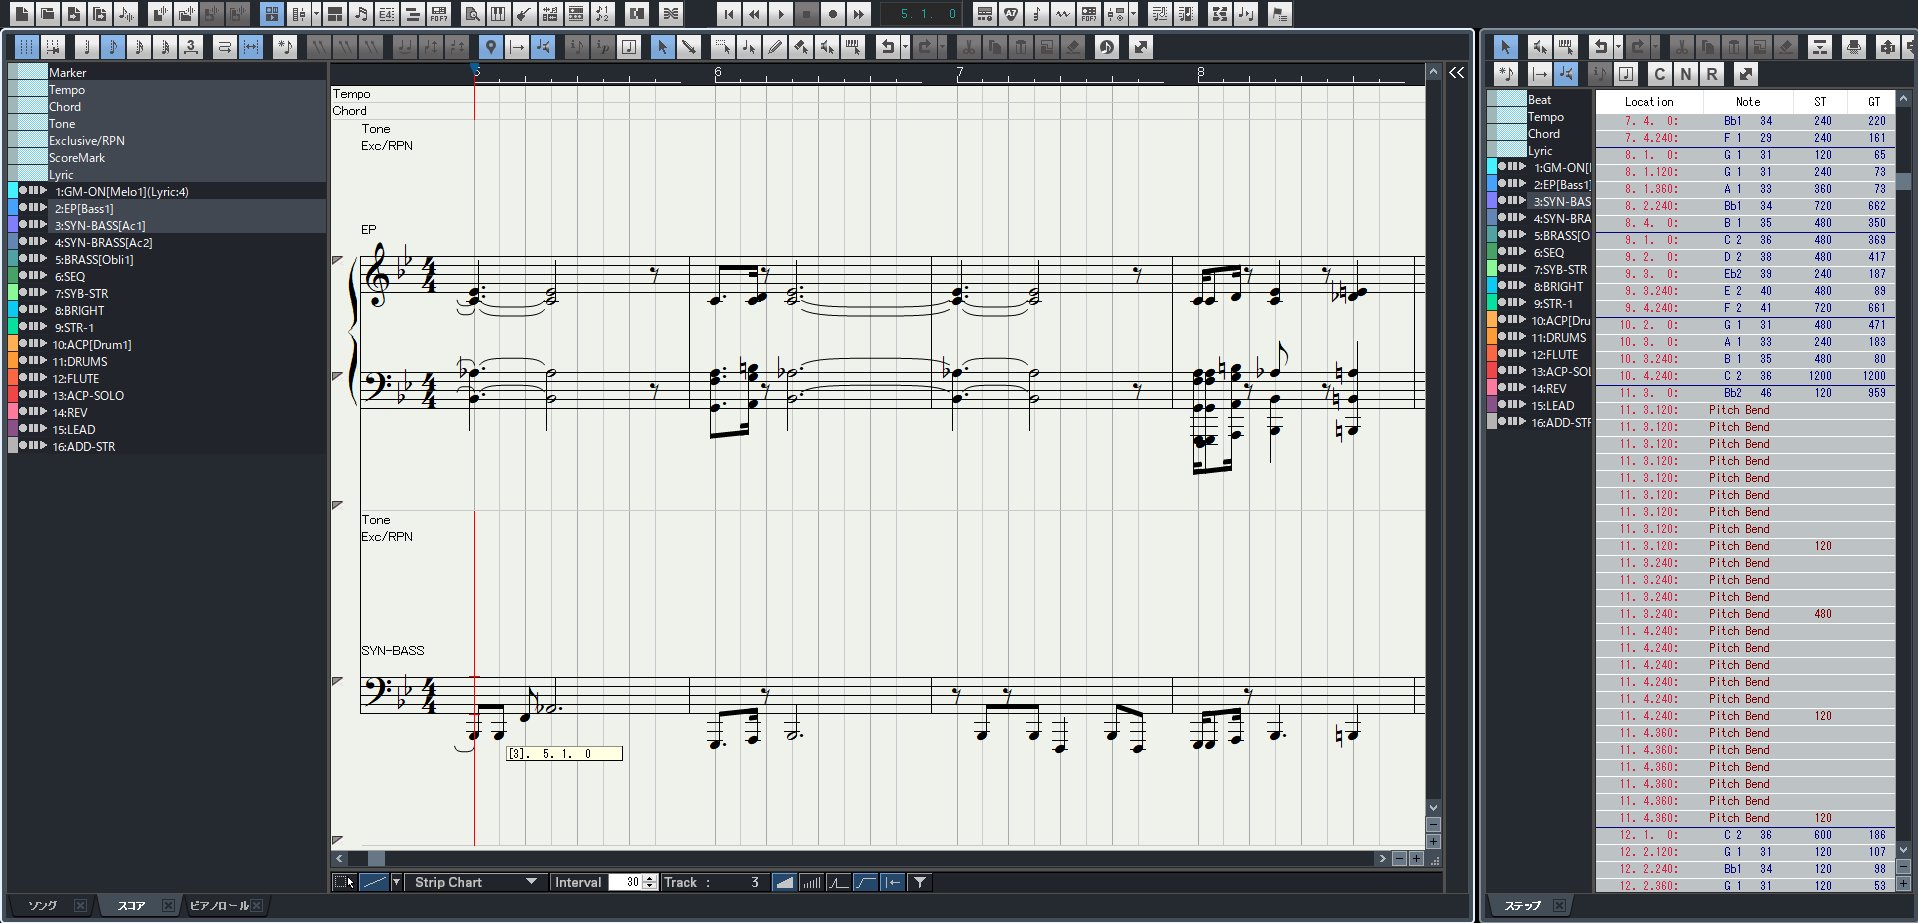Viewport: 1918px width, 923px height.
Task: Toggle the bars shape button in strip chart bar
Action: coord(813,882)
